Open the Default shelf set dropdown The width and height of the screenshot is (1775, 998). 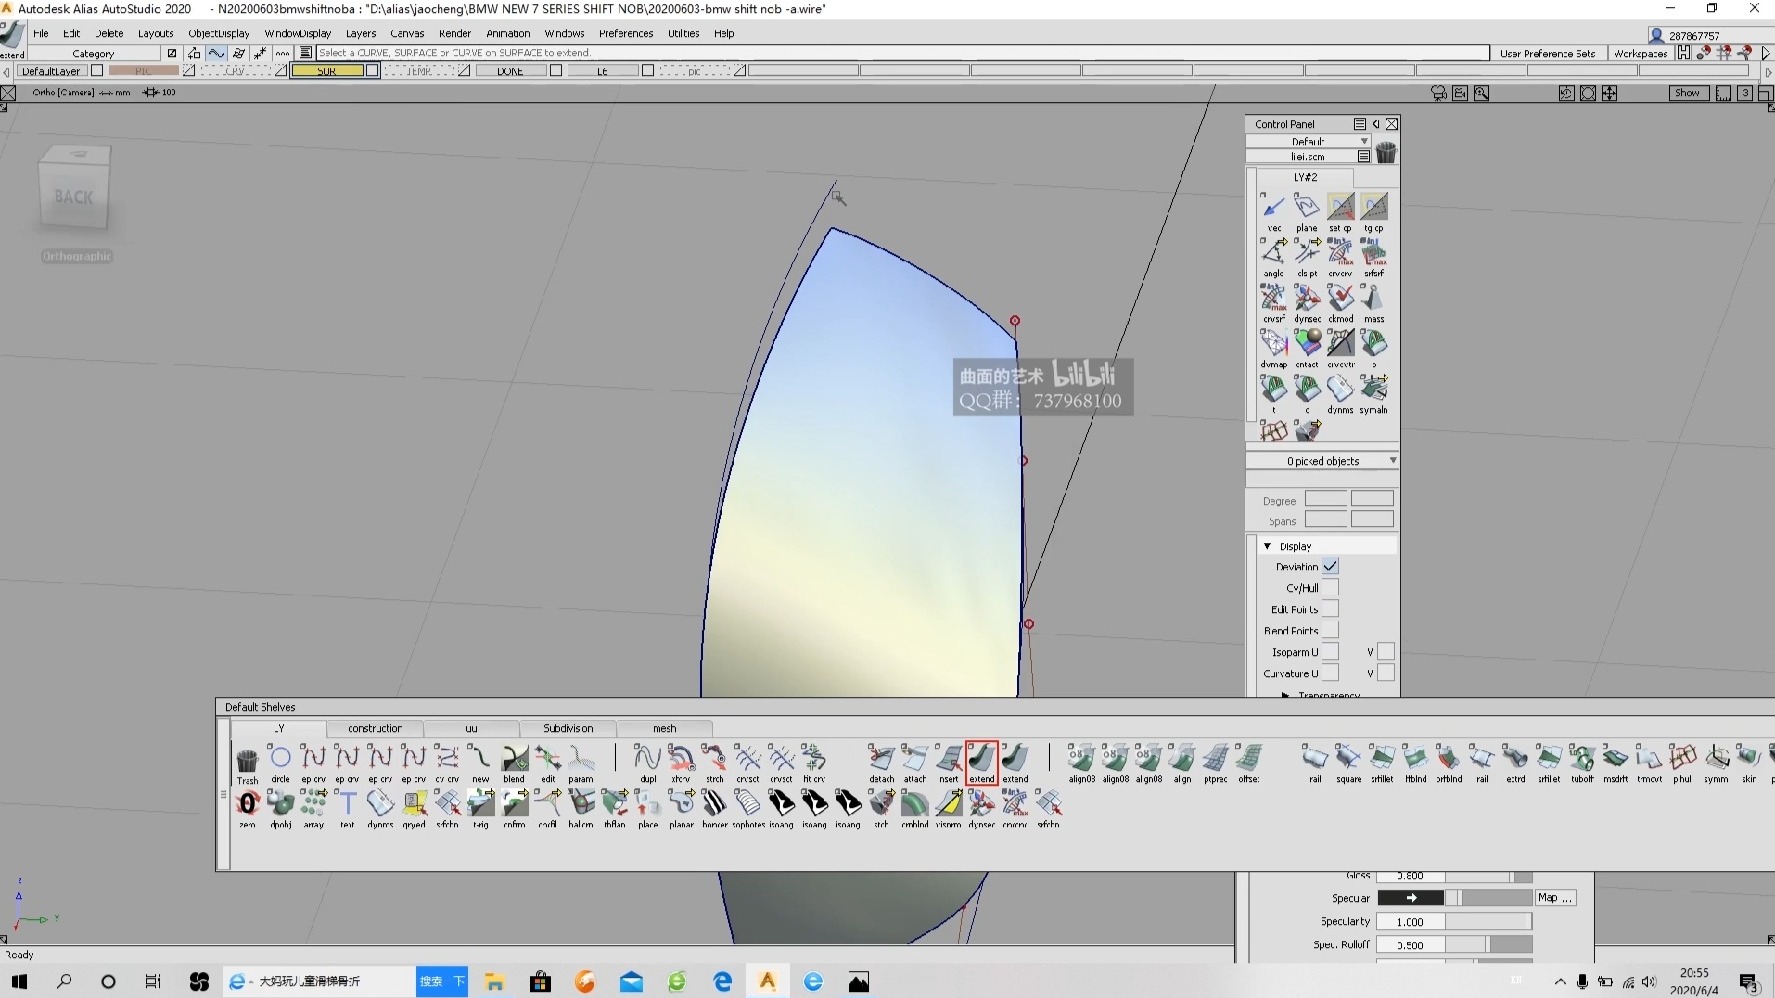(x=1308, y=141)
